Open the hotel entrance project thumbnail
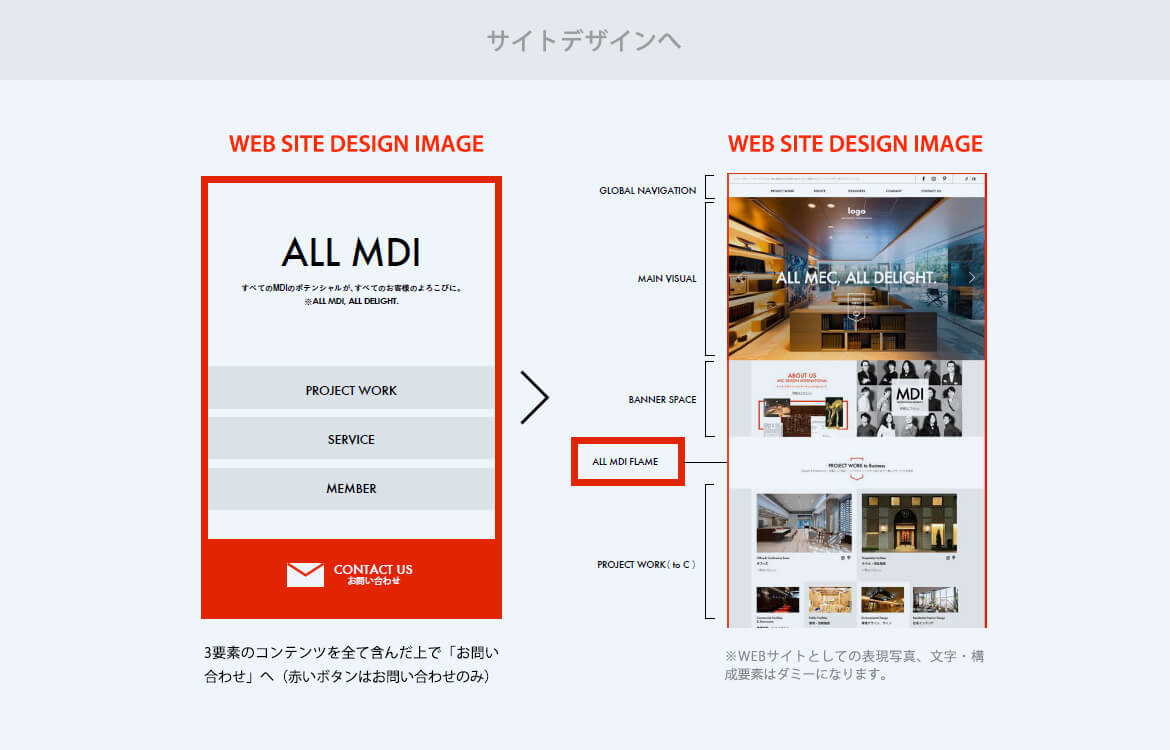This screenshot has height=750, width=1170. click(909, 522)
